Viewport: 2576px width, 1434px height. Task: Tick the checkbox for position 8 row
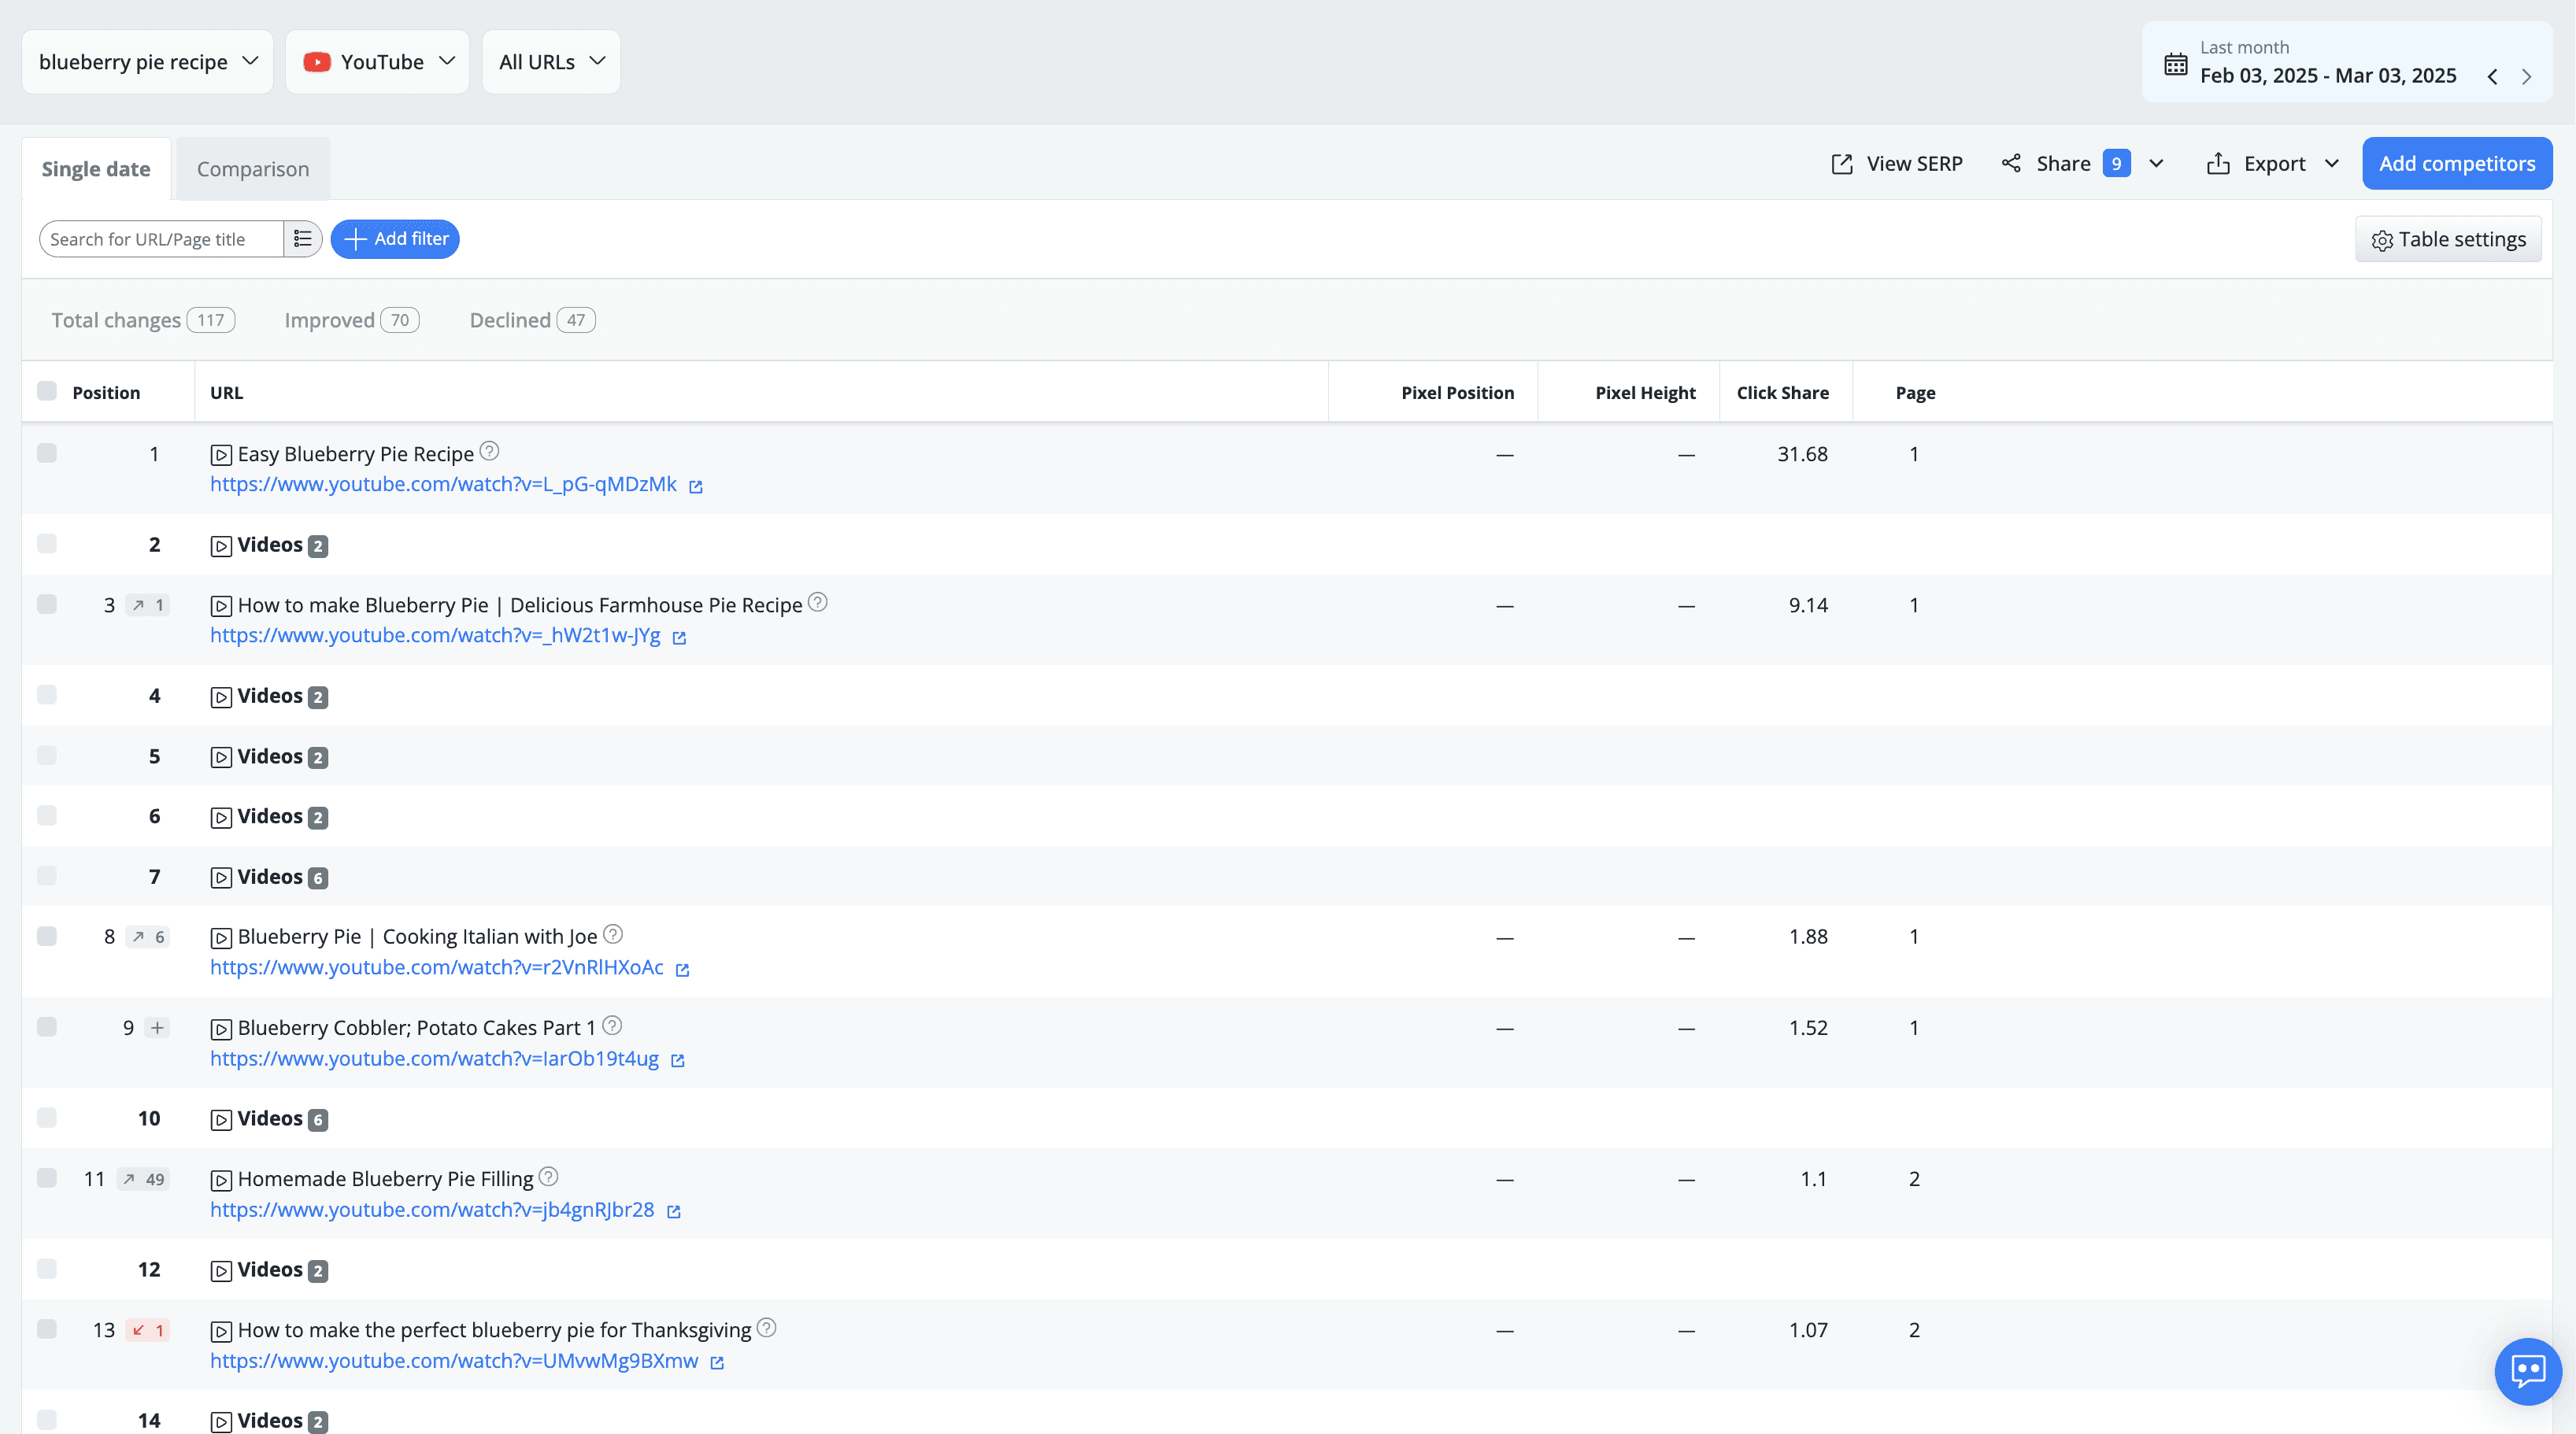(47, 936)
